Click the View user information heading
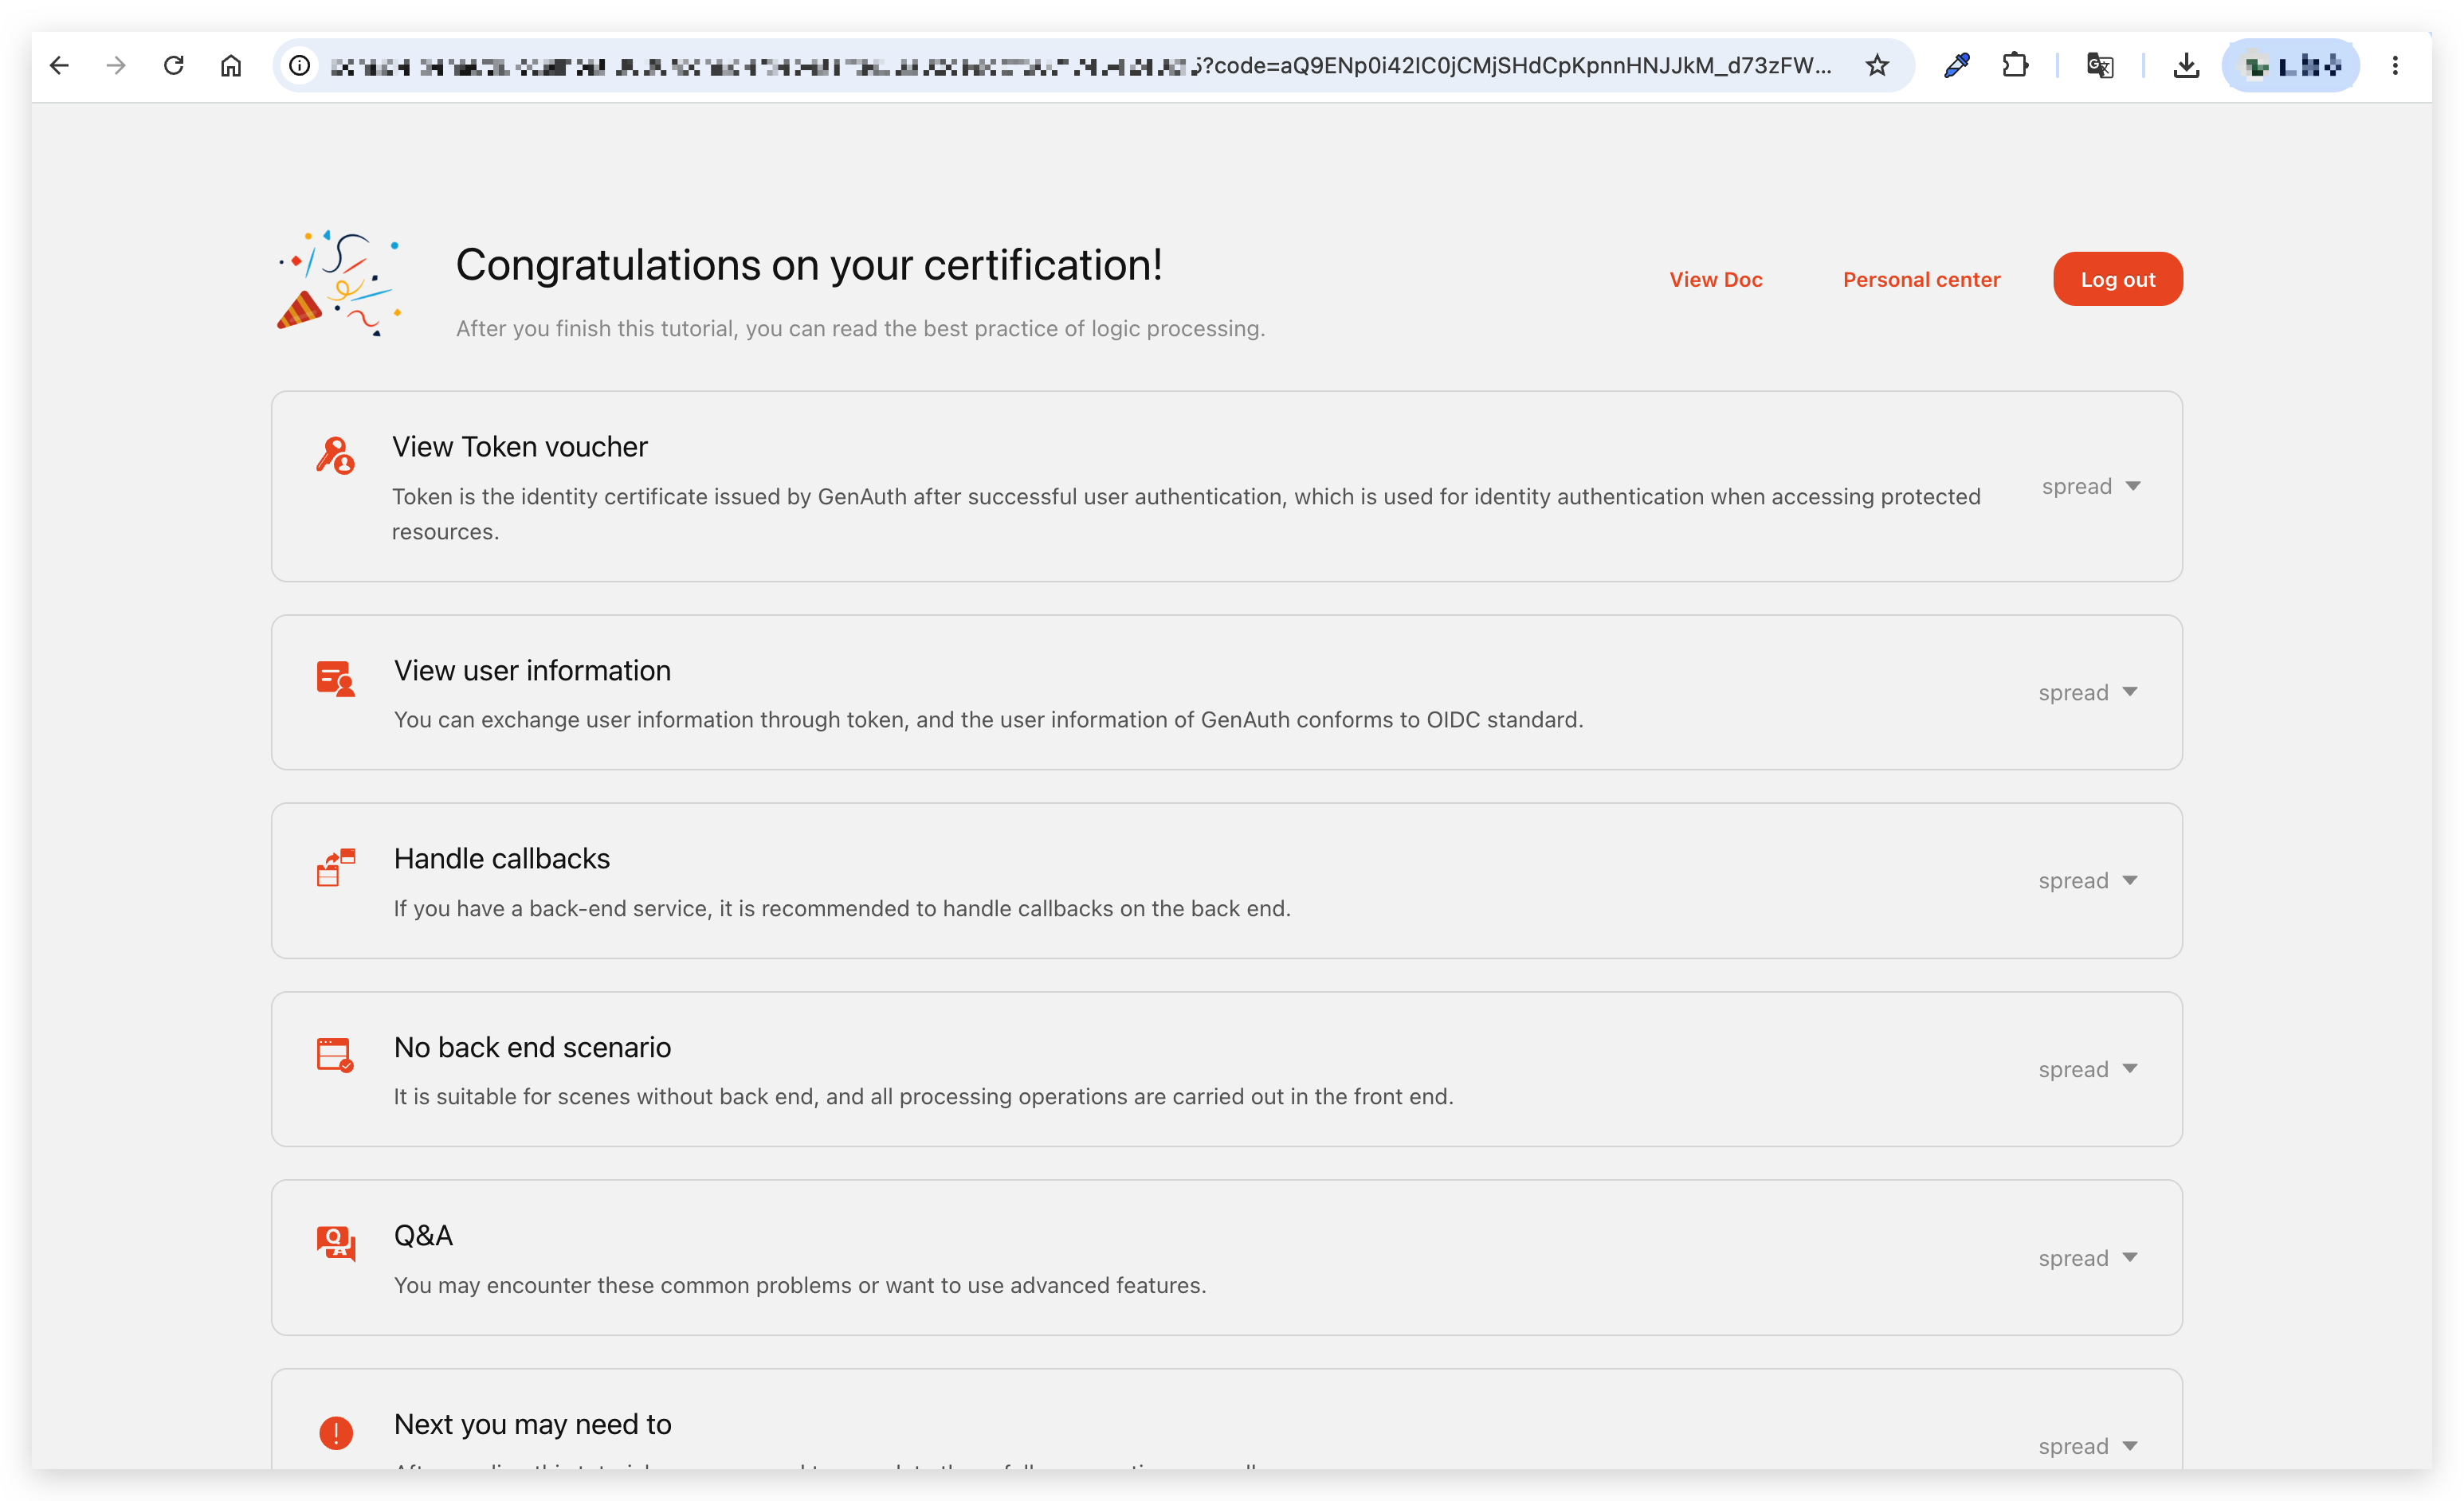2464x1501 pixels. pos(532,670)
